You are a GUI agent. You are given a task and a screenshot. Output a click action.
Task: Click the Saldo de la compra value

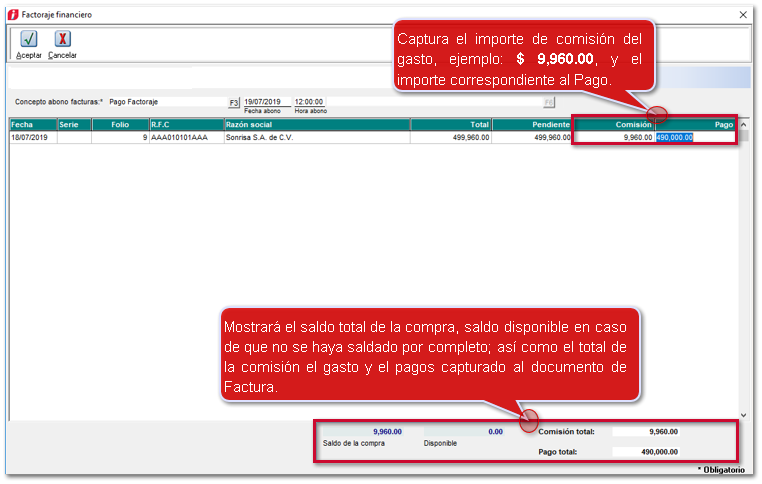click(x=360, y=432)
